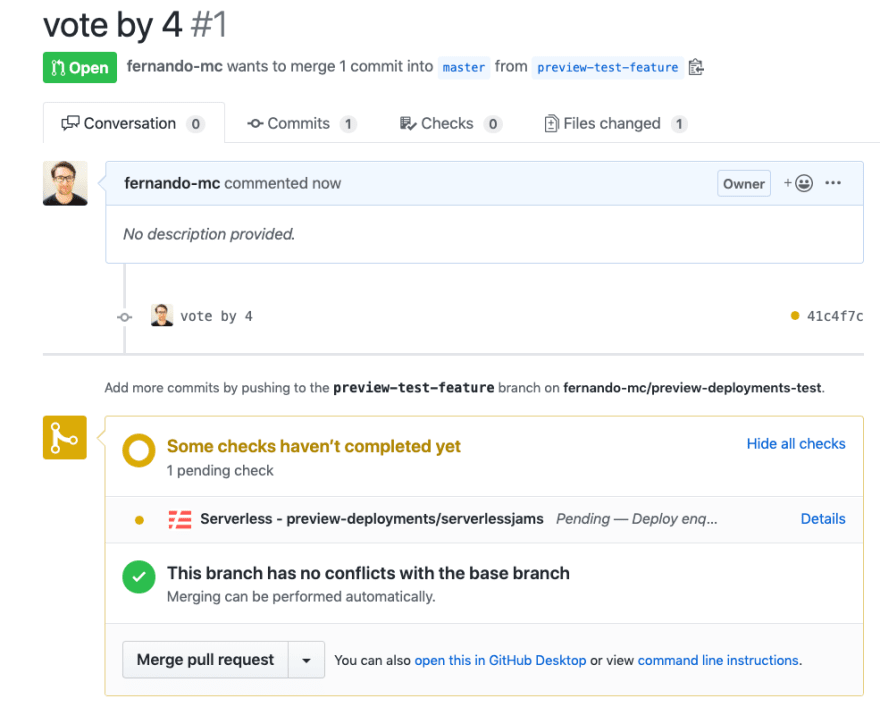Switch to the Checks tab
The height and width of the screenshot is (707, 880).
tap(450, 123)
